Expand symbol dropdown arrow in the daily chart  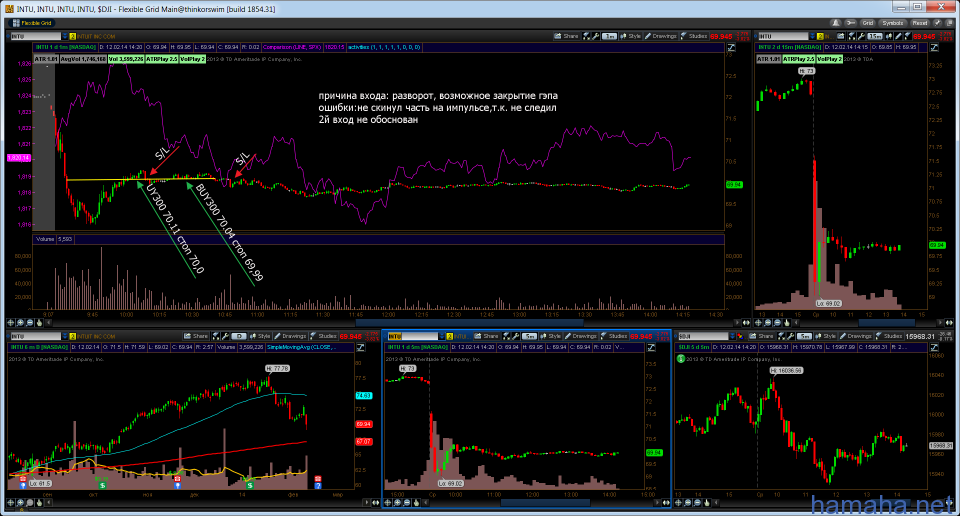point(65,336)
